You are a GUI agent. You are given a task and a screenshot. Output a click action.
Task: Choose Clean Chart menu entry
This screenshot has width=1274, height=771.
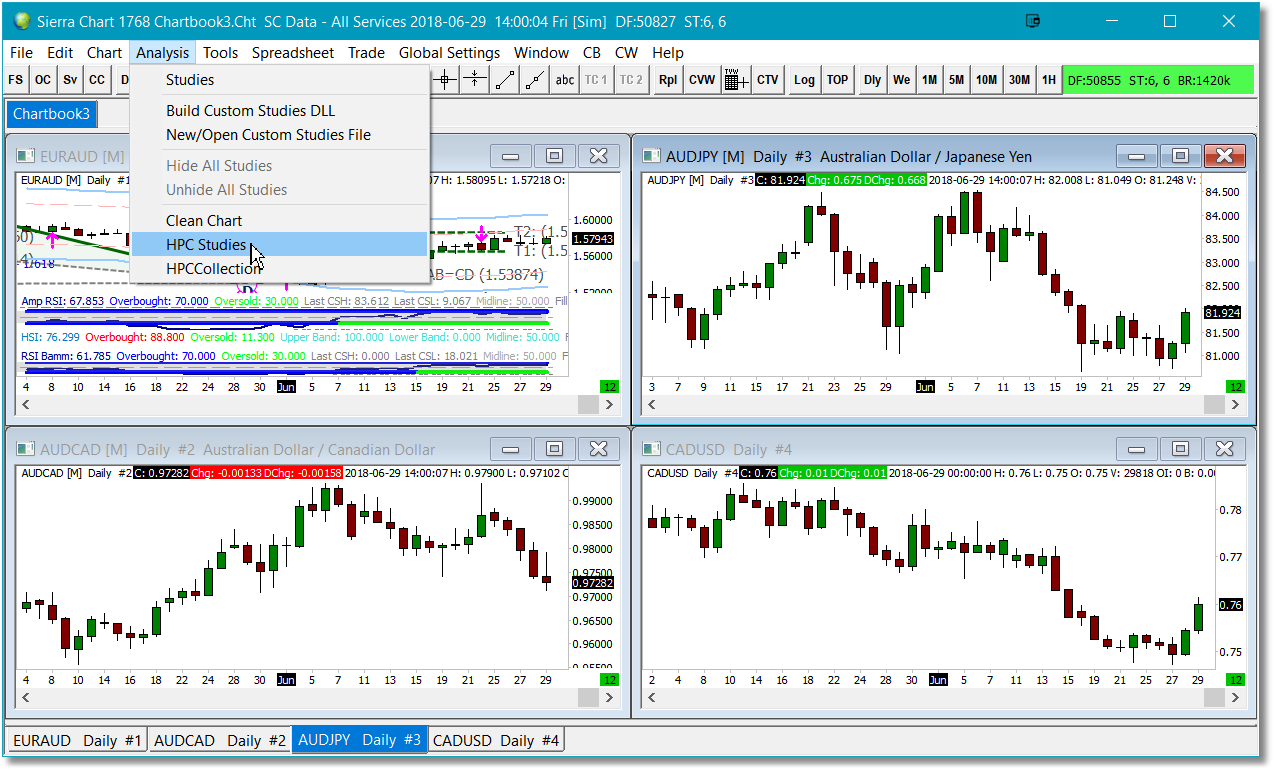click(280, 221)
